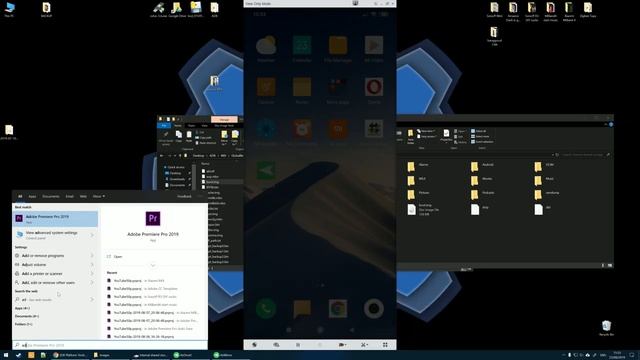This screenshot has width=640, height=360.
Task: Click the Apps (4+) category in search results
Action: point(22,308)
